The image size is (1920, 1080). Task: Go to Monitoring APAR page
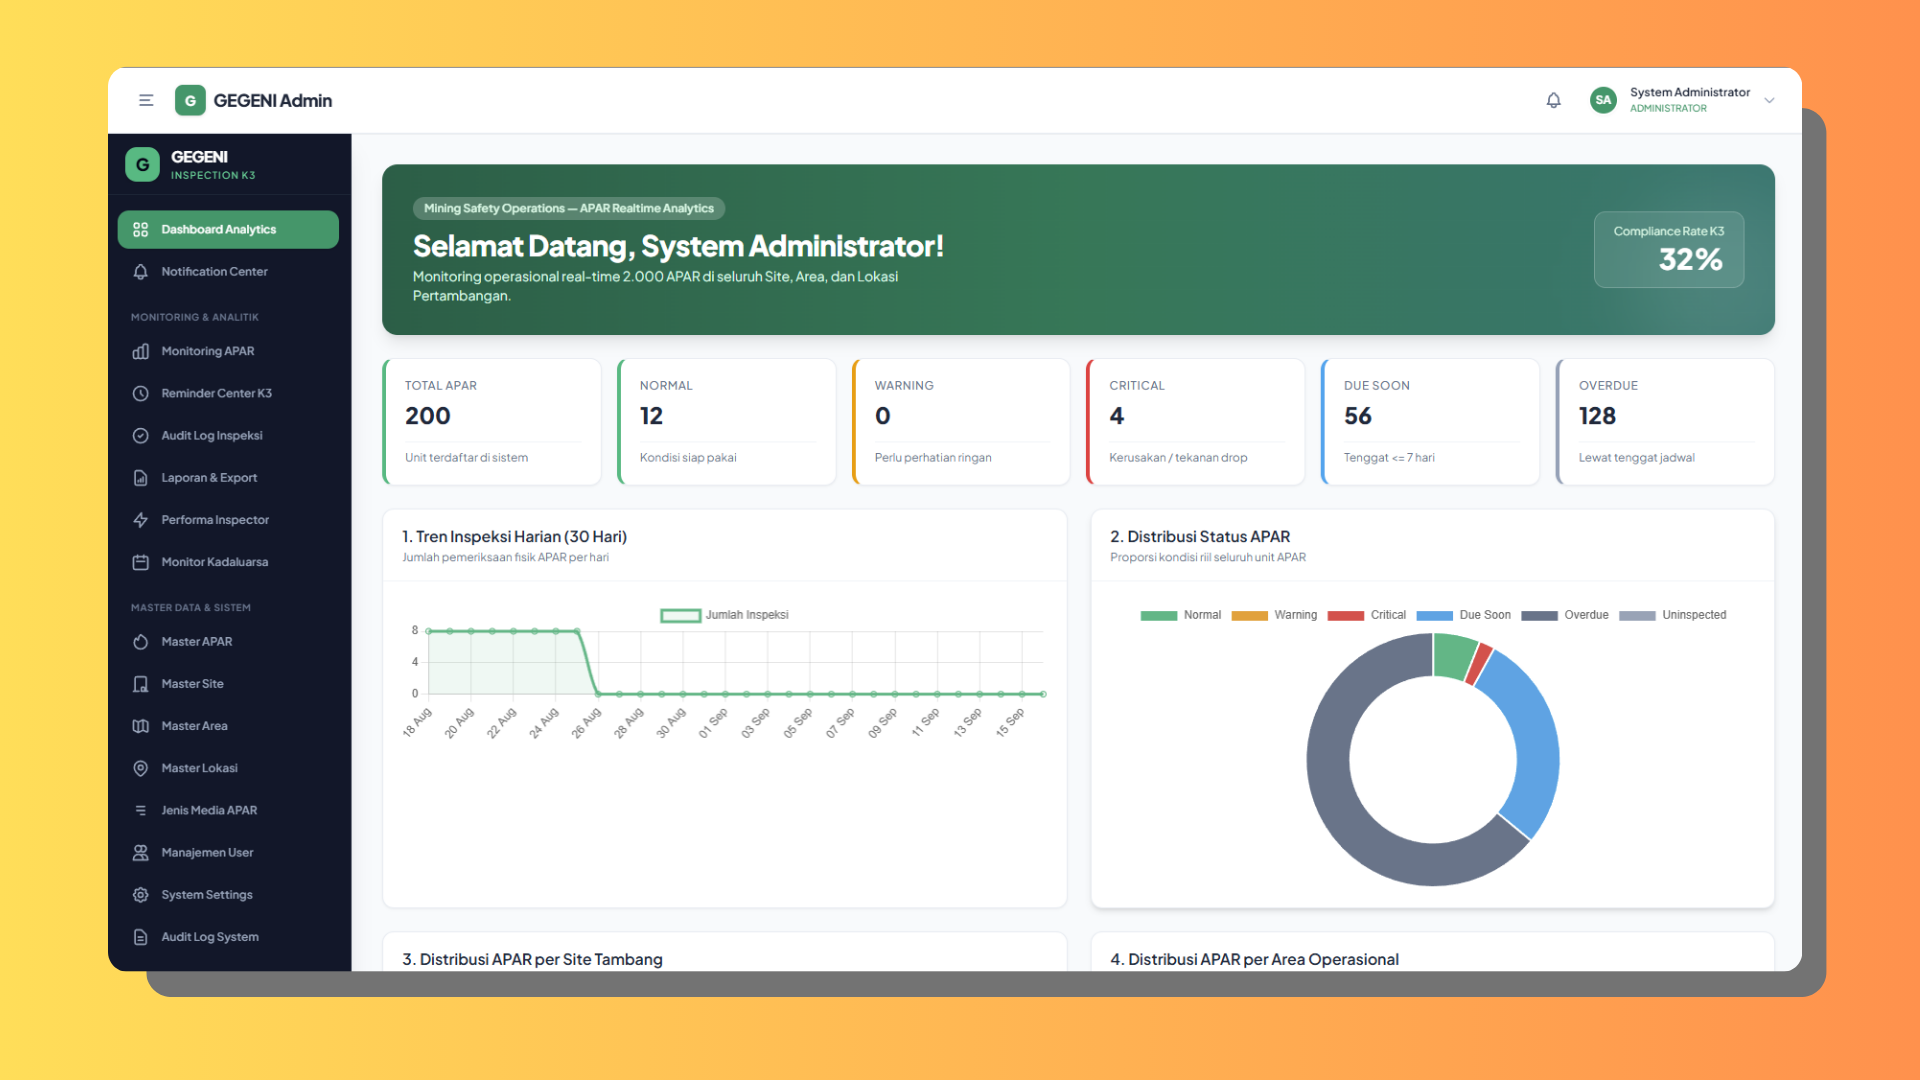click(228, 351)
